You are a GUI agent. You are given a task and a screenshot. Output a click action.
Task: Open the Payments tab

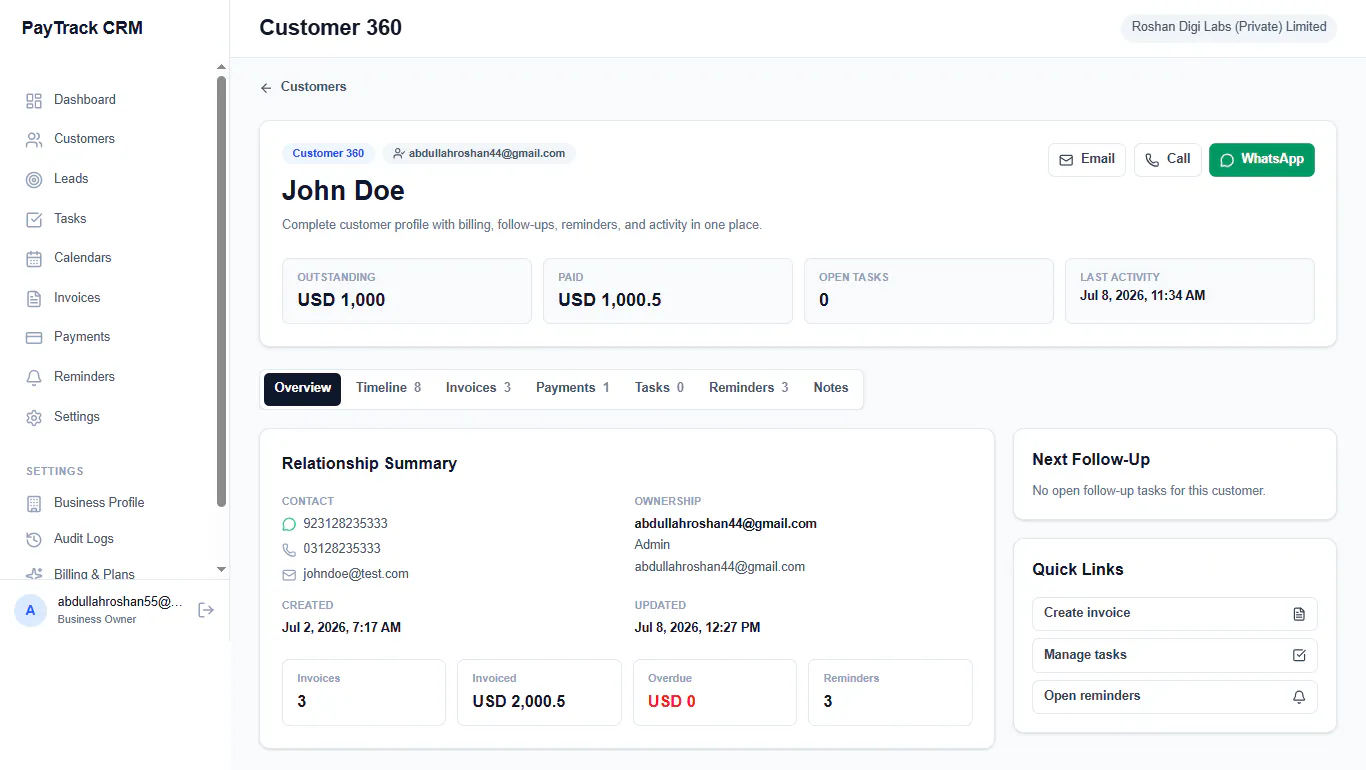[572, 388]
